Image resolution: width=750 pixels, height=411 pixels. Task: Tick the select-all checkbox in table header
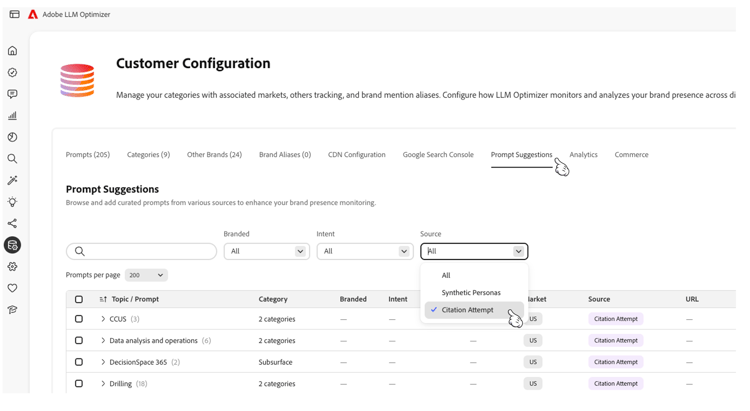(x=79, y=300)
